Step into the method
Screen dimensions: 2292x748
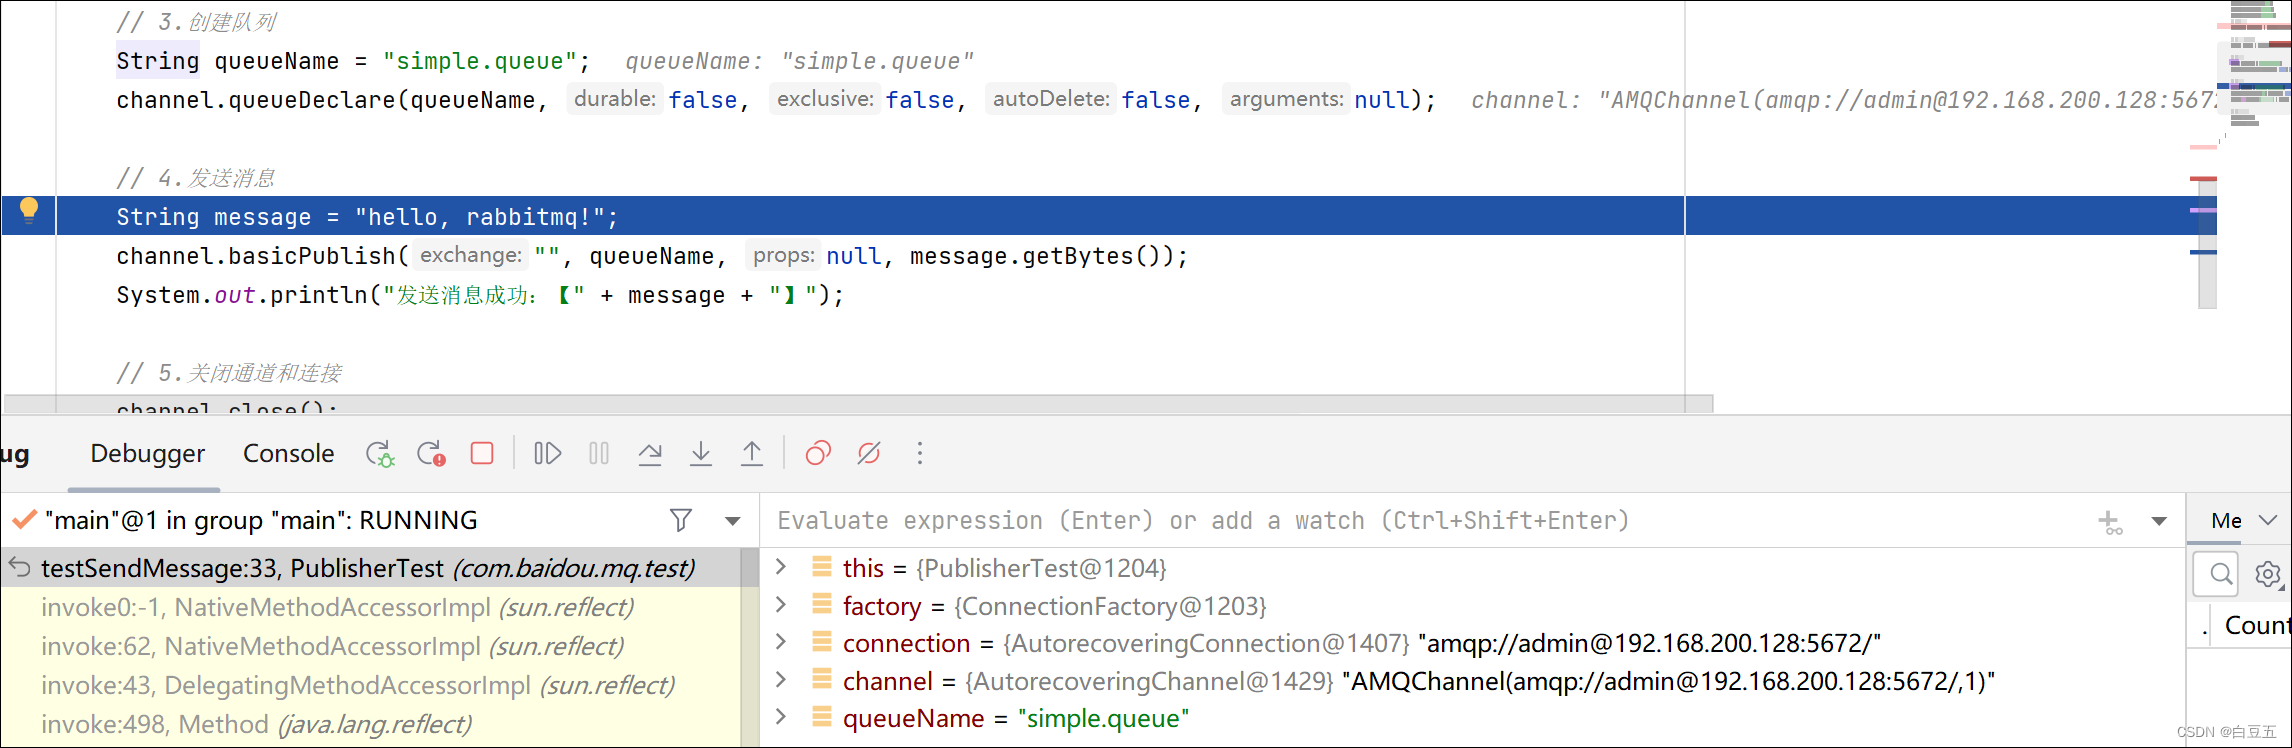point(701,454)
